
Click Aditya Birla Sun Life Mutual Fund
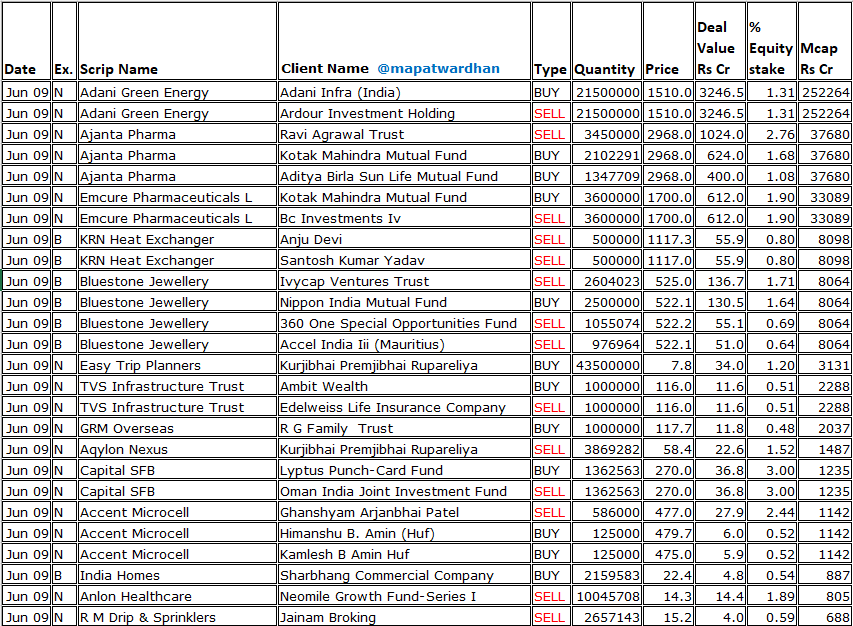coord(404,176)
